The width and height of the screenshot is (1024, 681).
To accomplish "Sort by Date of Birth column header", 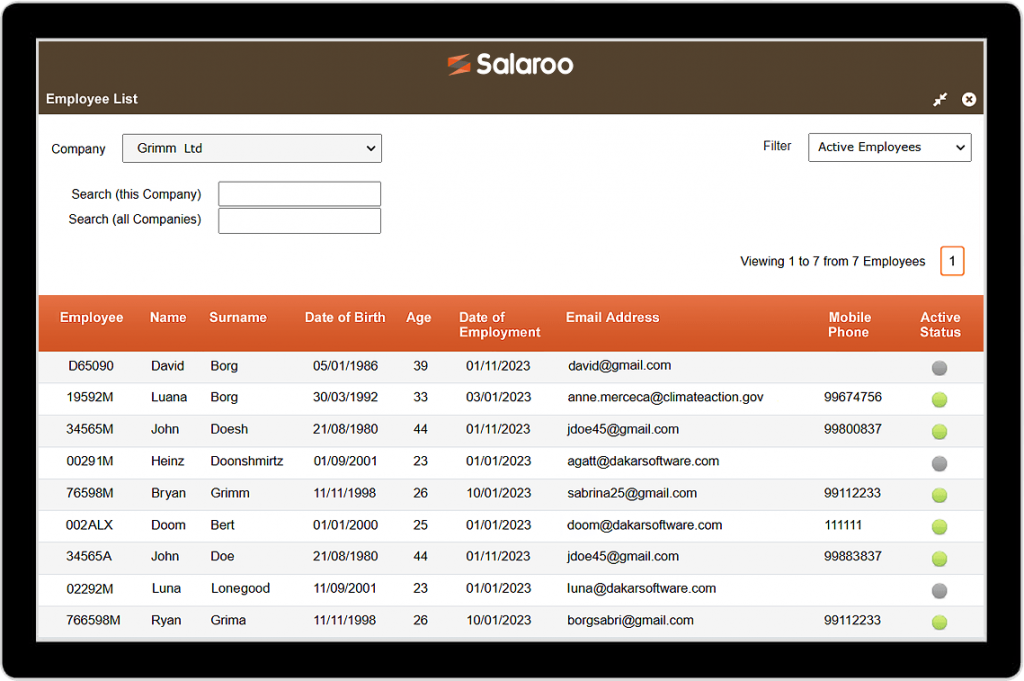I will 345,317.
